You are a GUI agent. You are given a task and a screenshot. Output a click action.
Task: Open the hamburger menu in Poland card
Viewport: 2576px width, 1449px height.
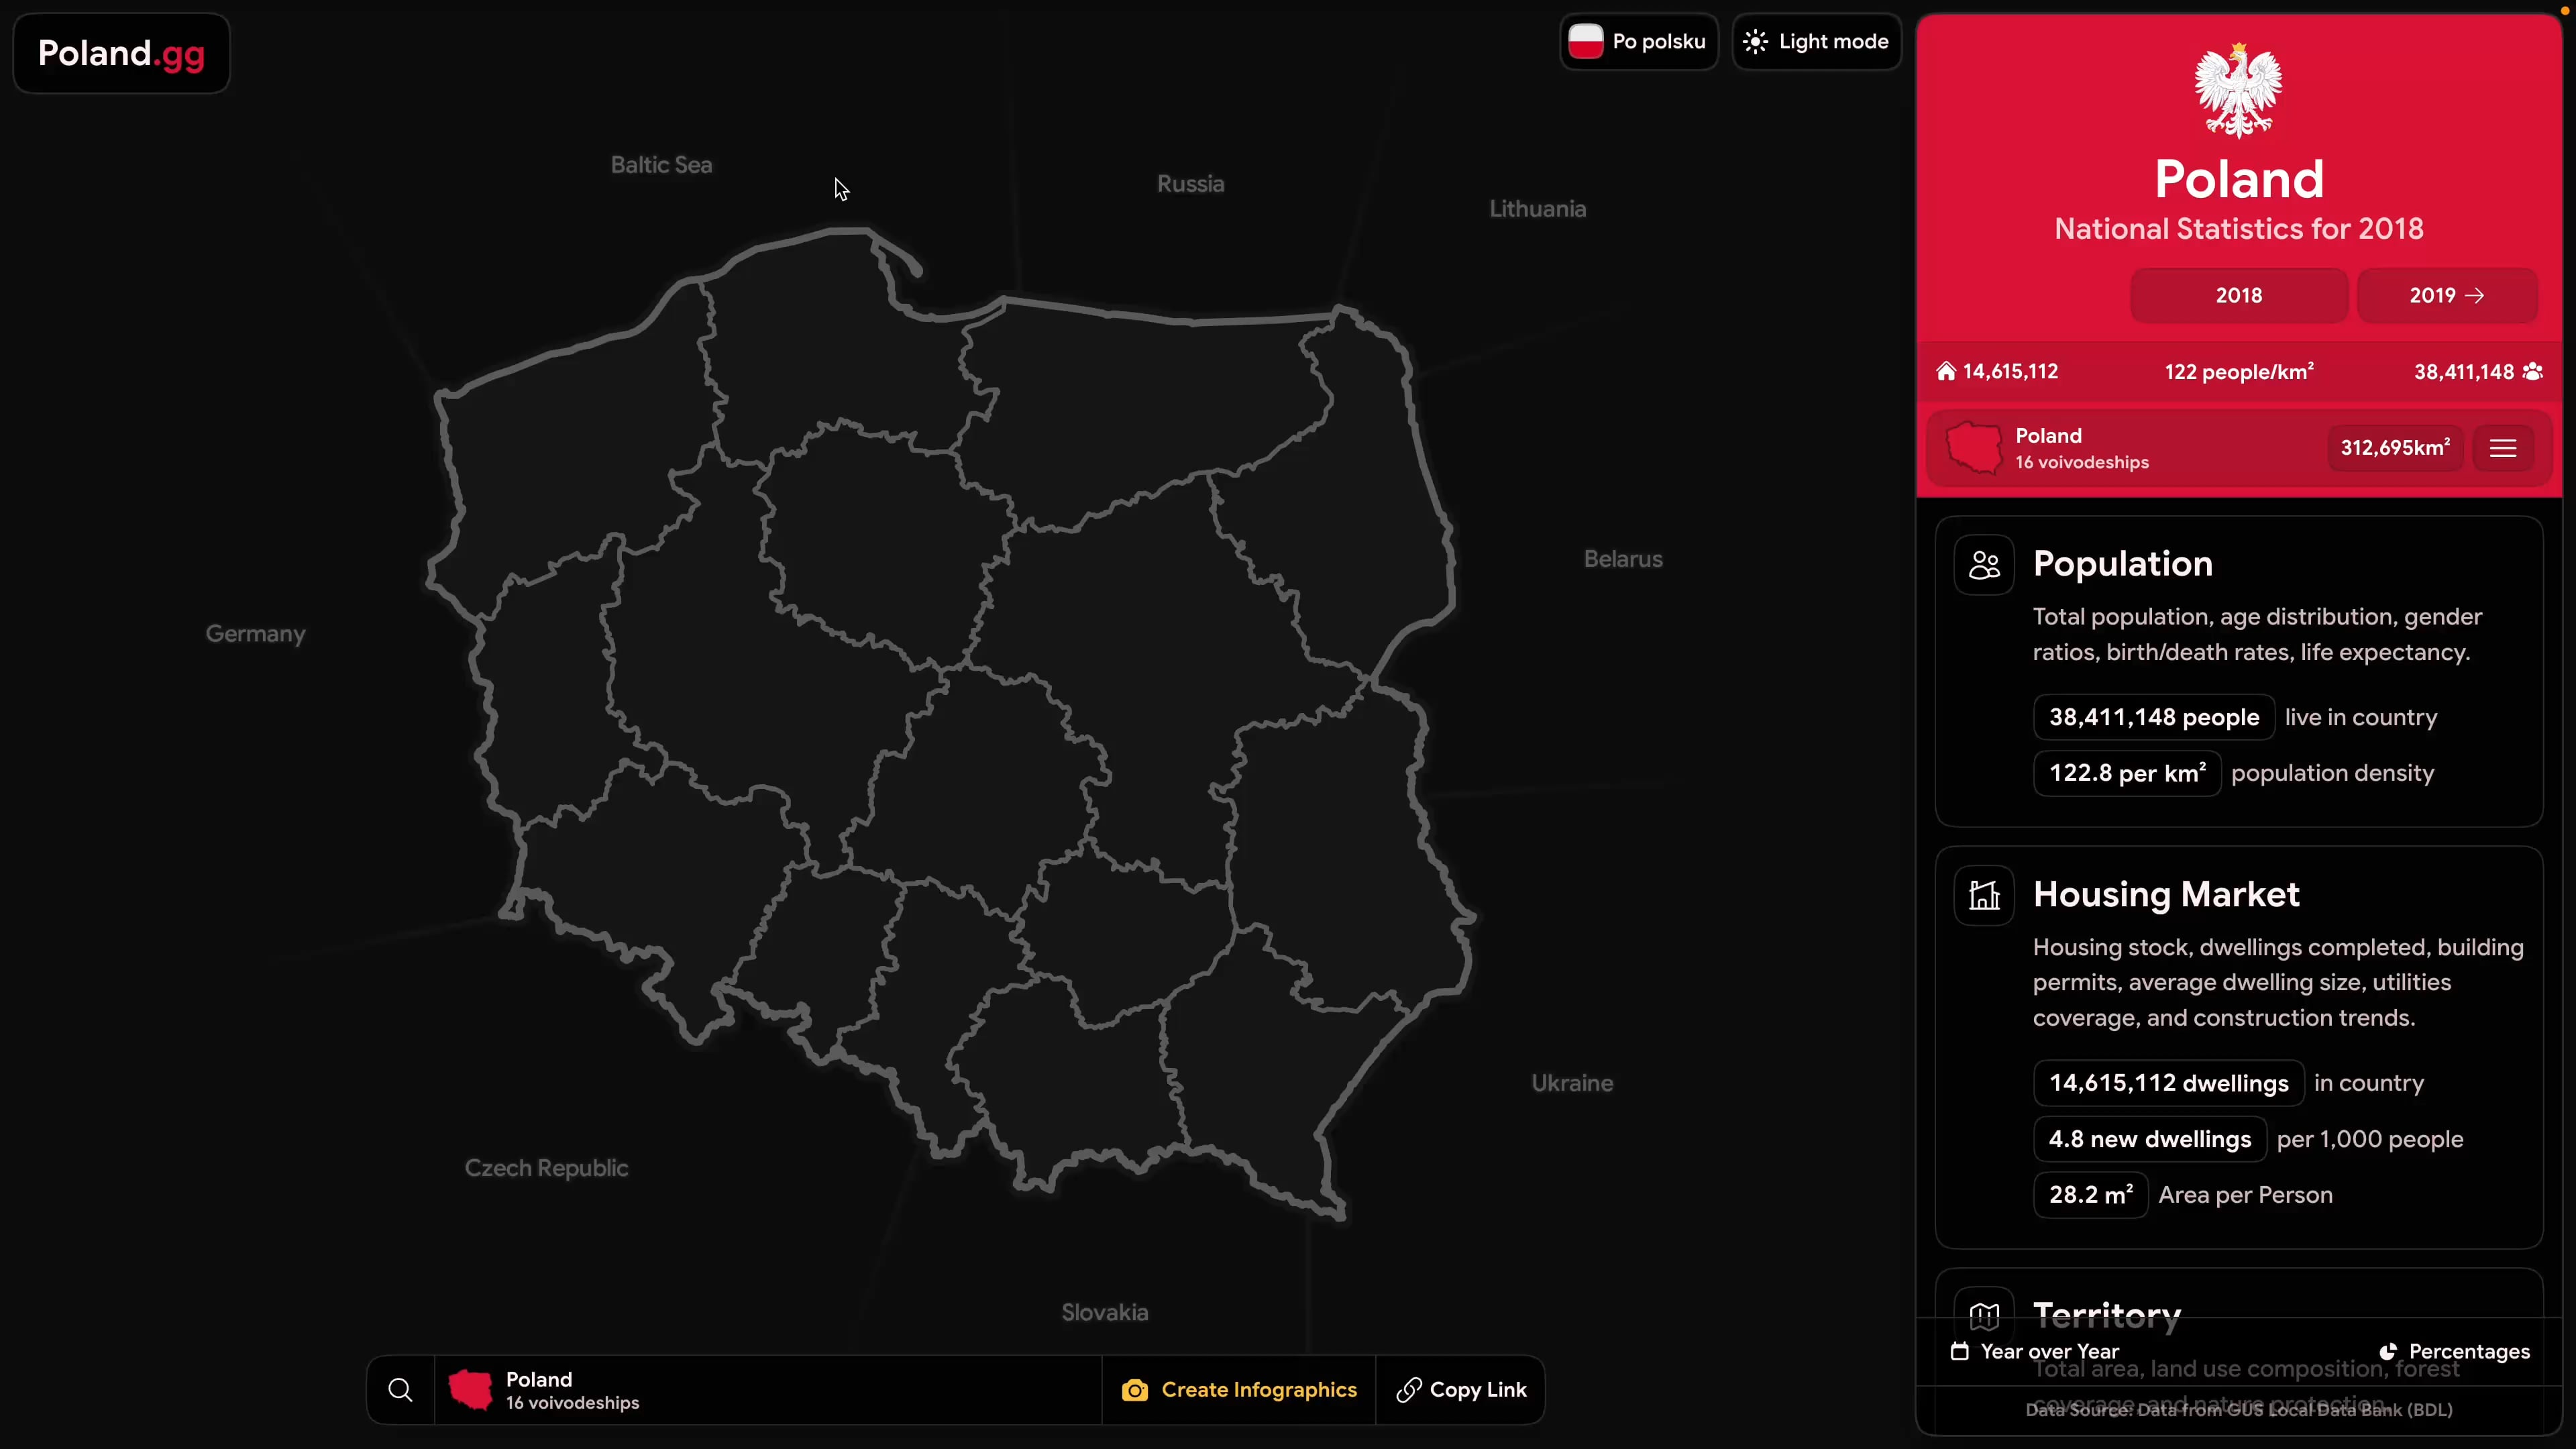[2503, 448]
